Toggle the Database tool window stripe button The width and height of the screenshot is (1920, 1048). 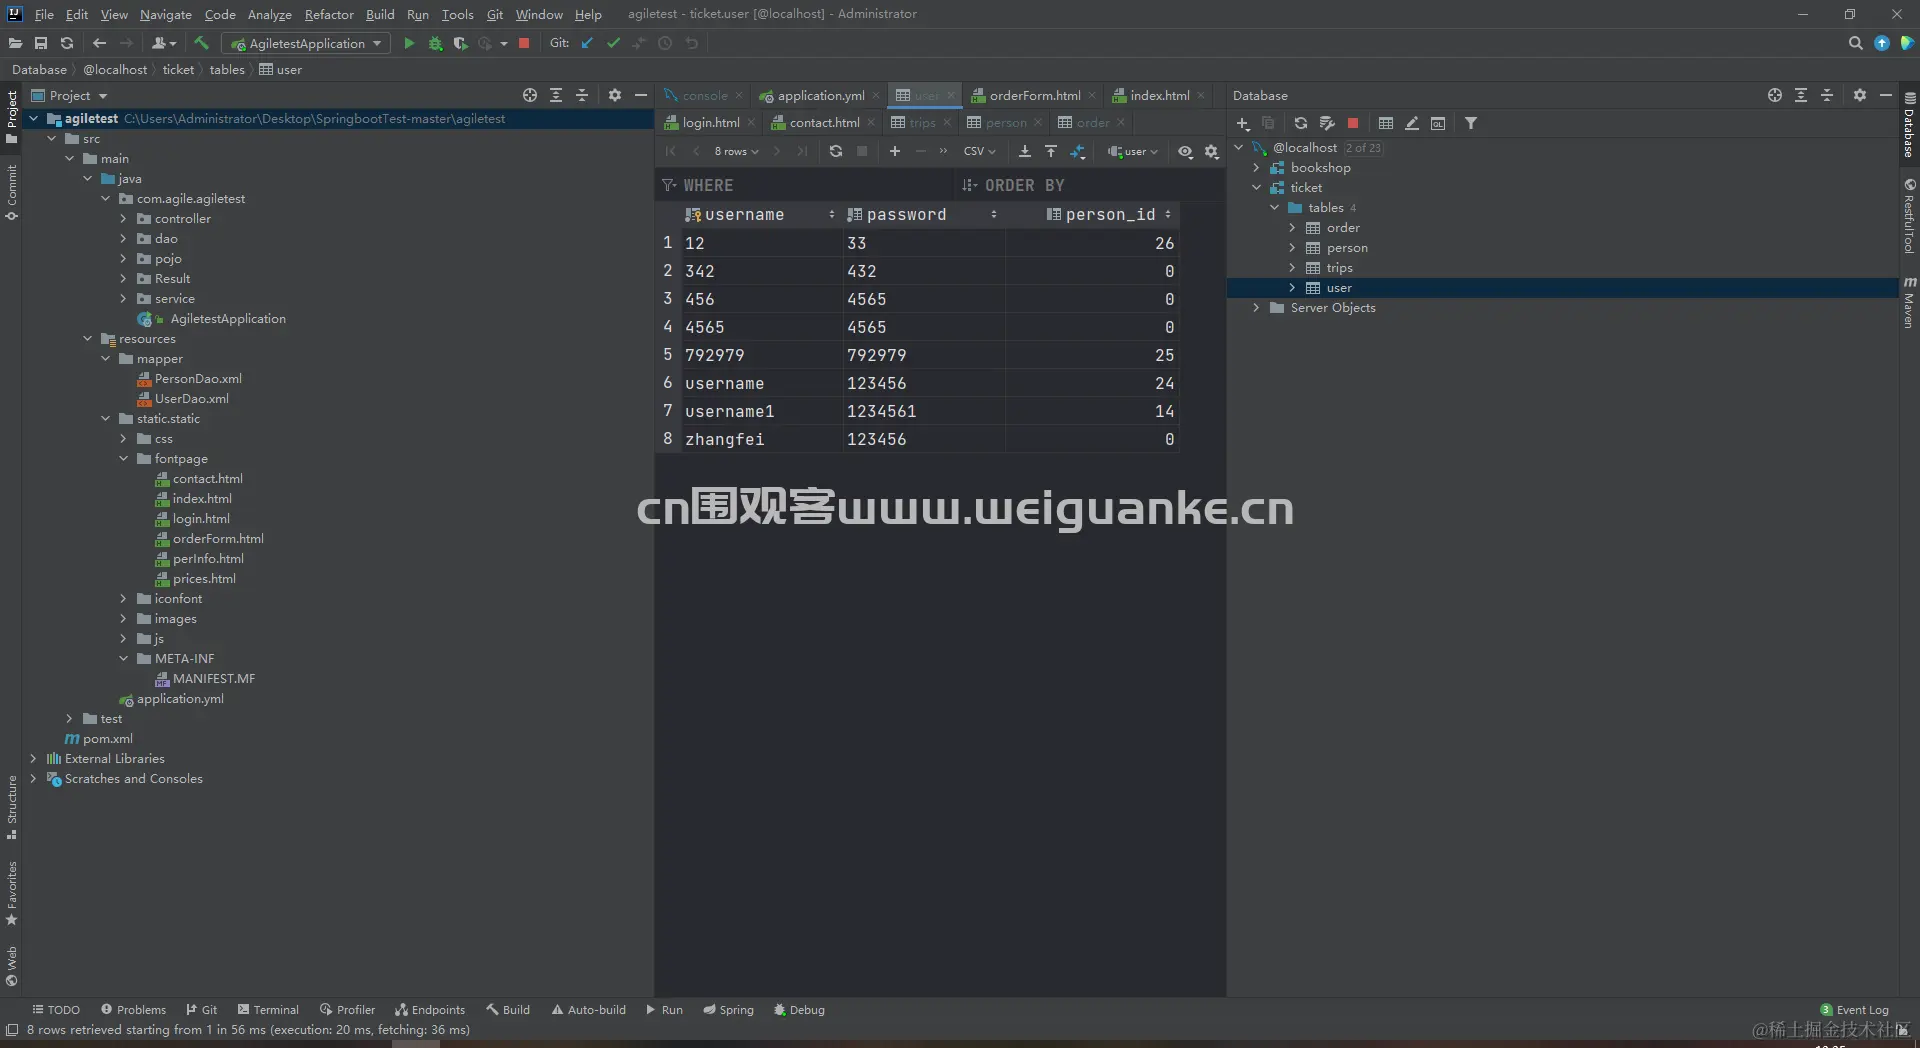tap(1909, 125)
